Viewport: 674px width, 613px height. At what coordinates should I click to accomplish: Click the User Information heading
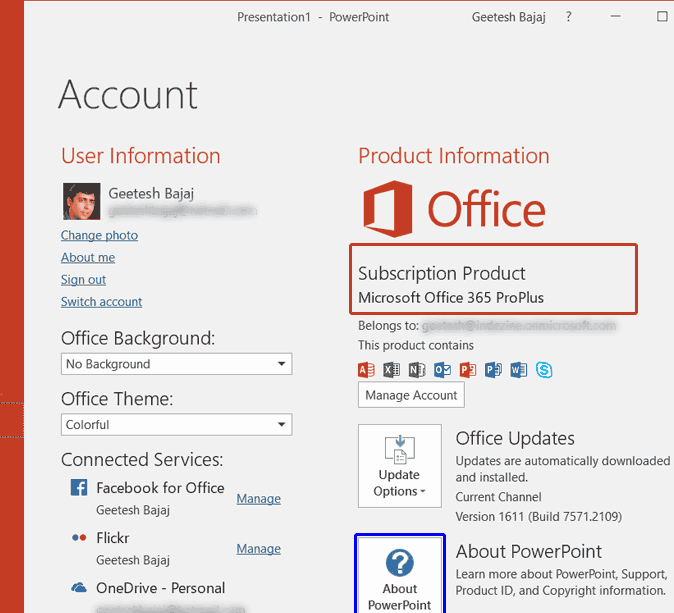tap(141, 156)
